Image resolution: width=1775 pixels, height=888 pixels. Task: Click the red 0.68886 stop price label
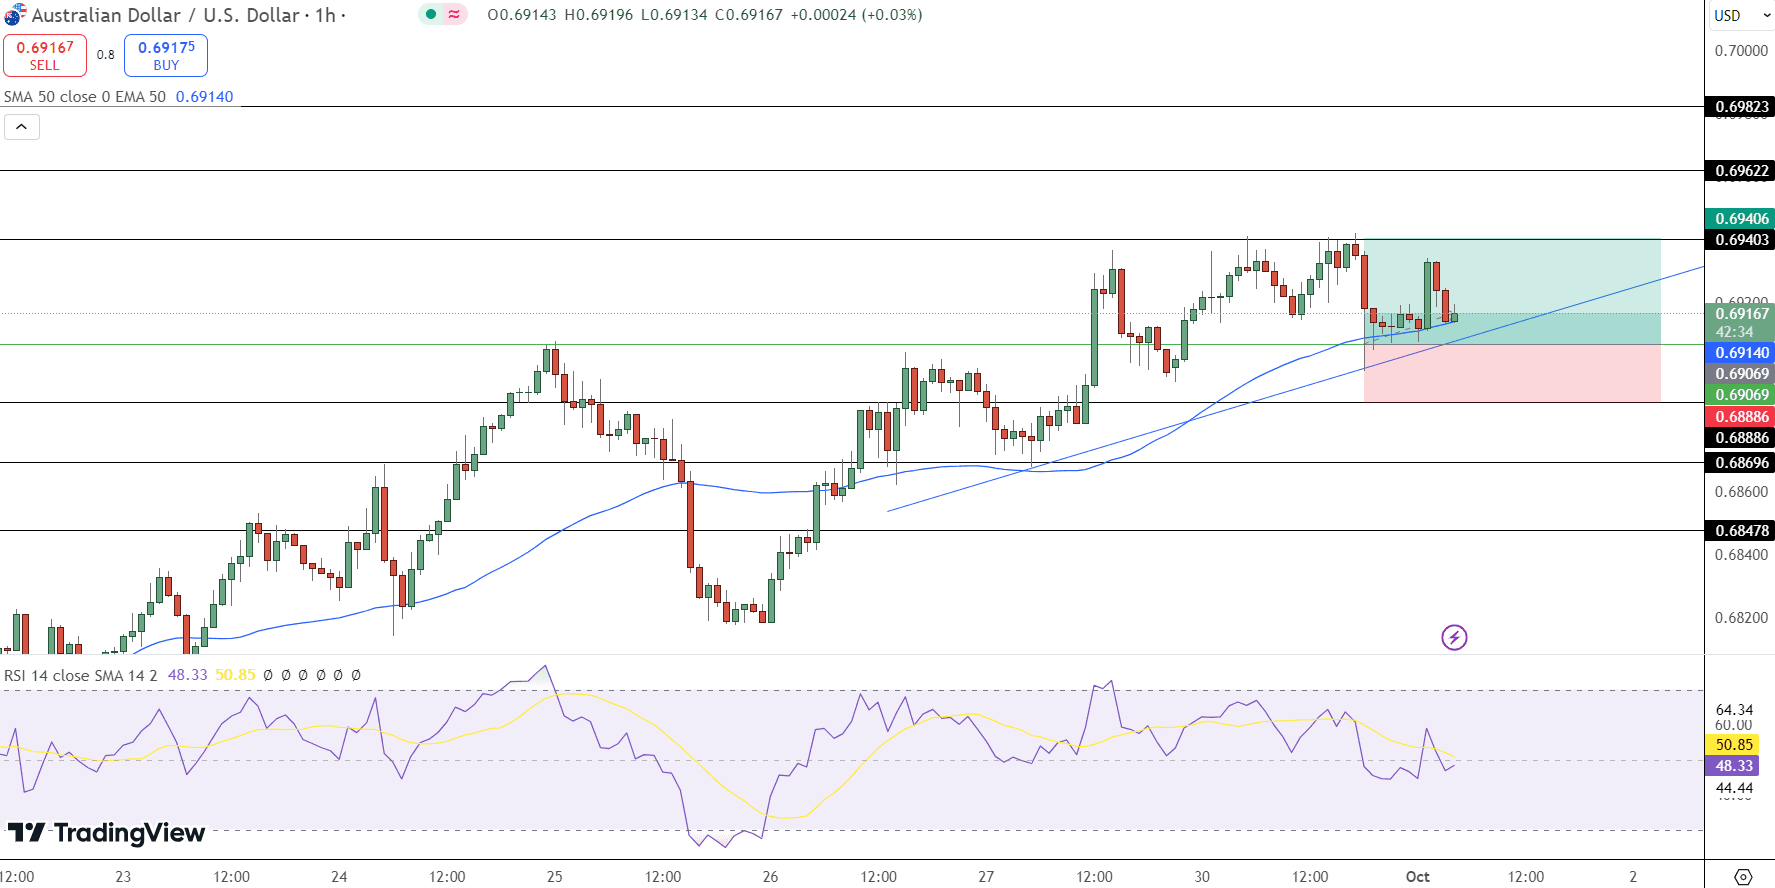(x=1741, y=416)
